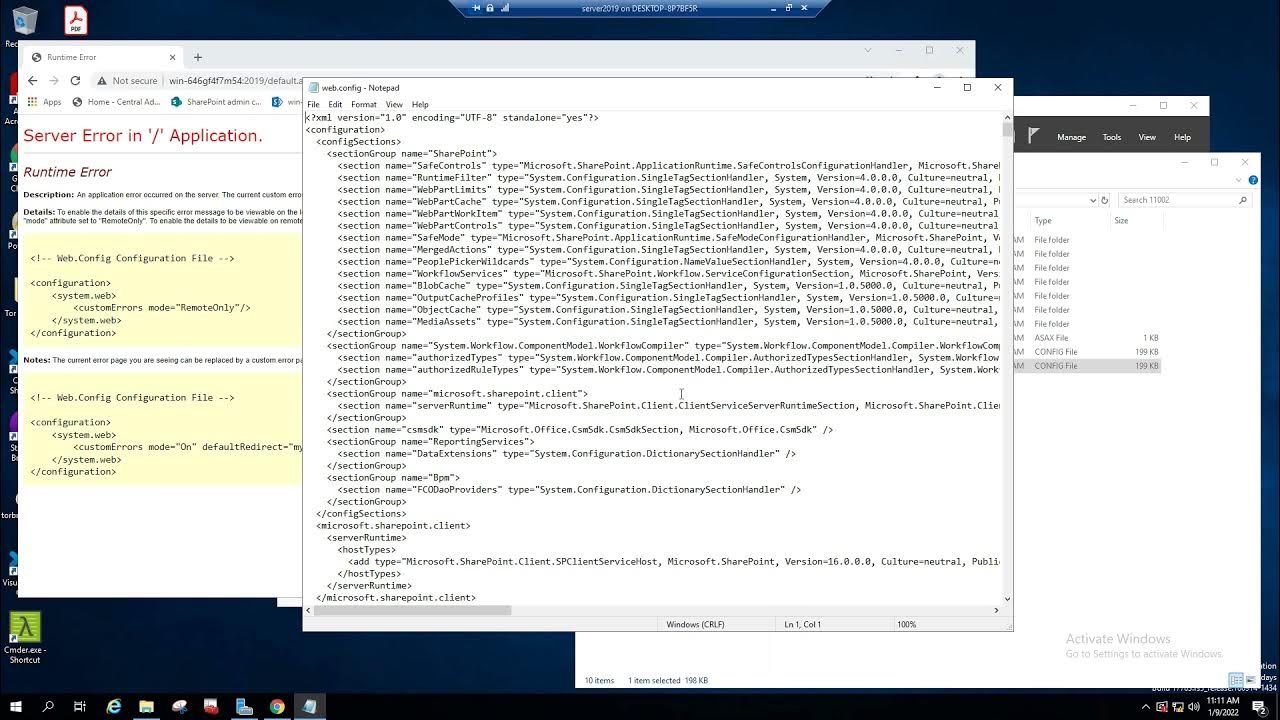Click Notepad horizontal scrollbar thumb
The image size is (1280, 720).
tap(413, 610)
